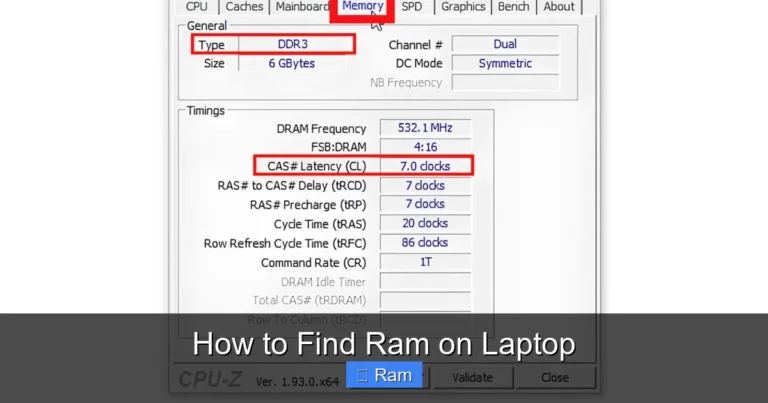Open the SPD tab
The width and height of the screenshot is (768, 403).
[x=411, y=7]
